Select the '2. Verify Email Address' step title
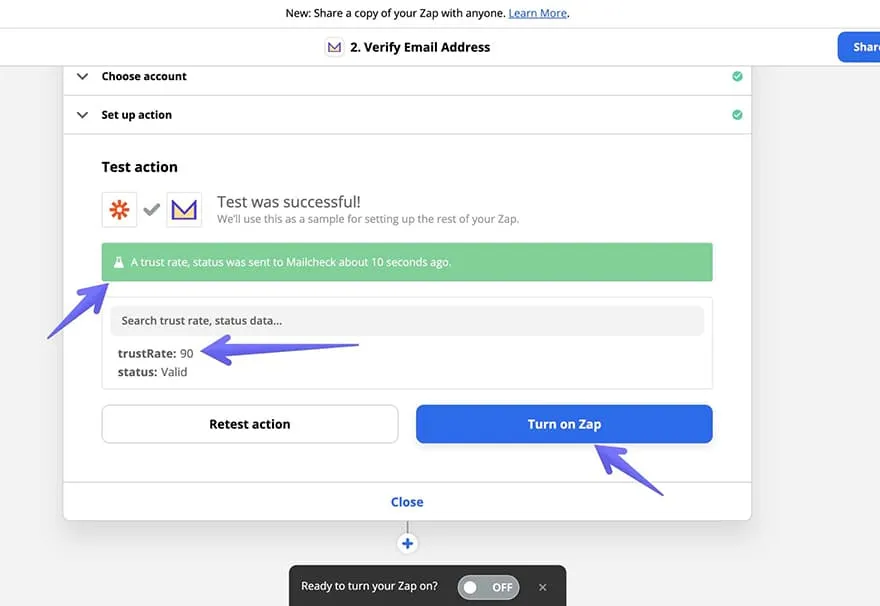The height and width of the screenshot is (606, 880). (x=420, y=47)
